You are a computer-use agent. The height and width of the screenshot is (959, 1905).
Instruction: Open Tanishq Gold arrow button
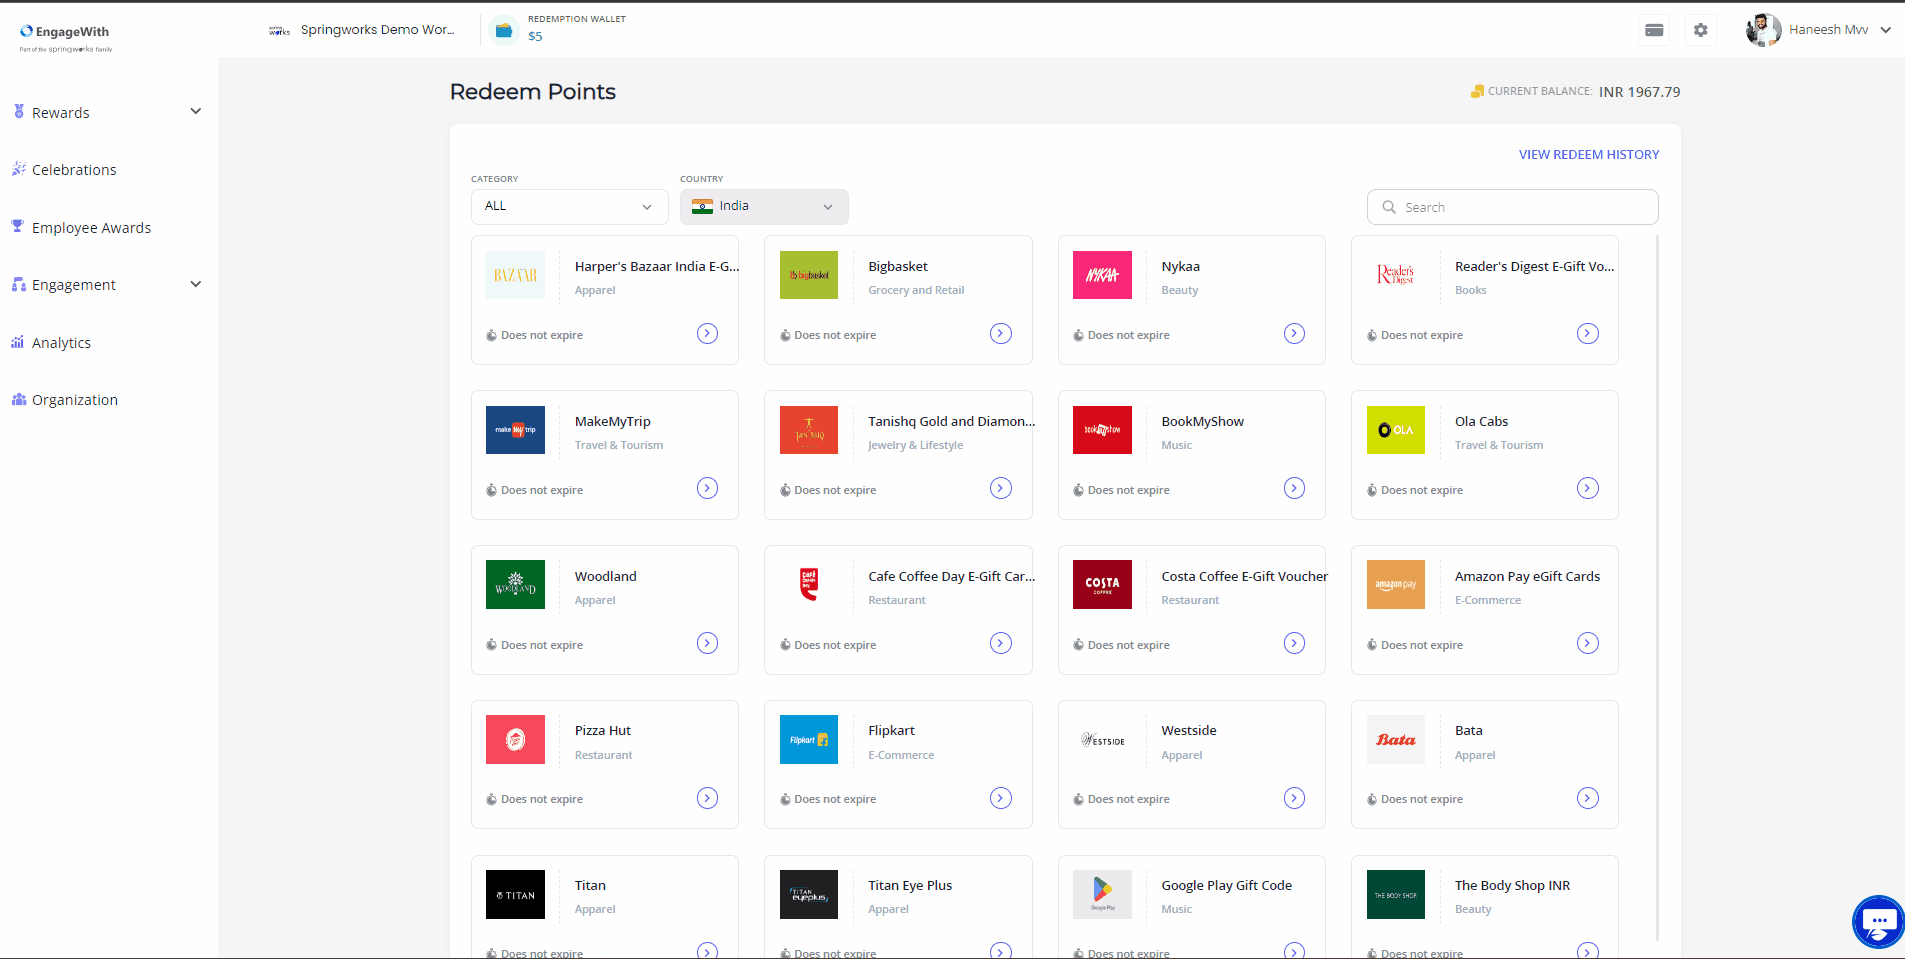coord(1001,489)
